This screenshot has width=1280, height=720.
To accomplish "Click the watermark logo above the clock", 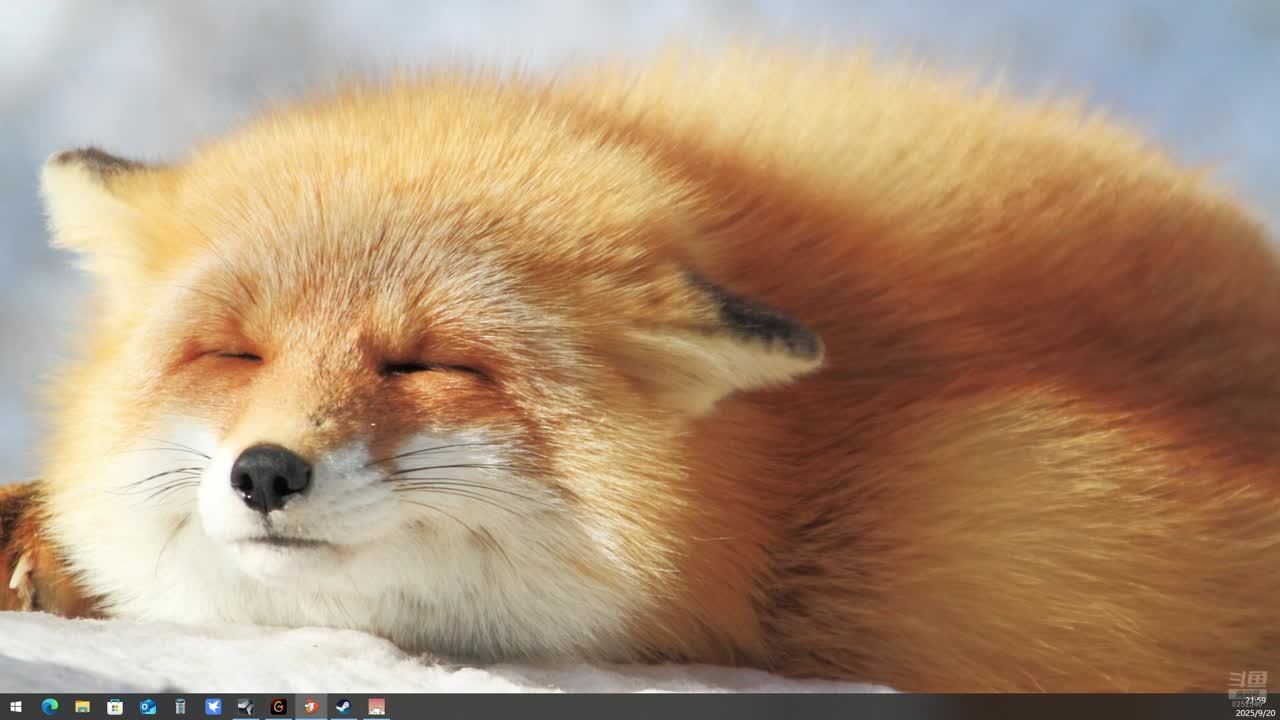I will point(1247,683).
